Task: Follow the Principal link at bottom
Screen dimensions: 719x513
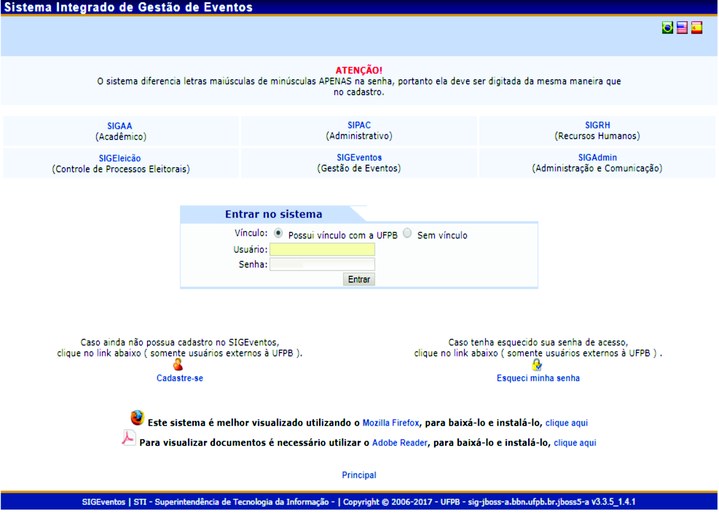Action: pos(359,475)
